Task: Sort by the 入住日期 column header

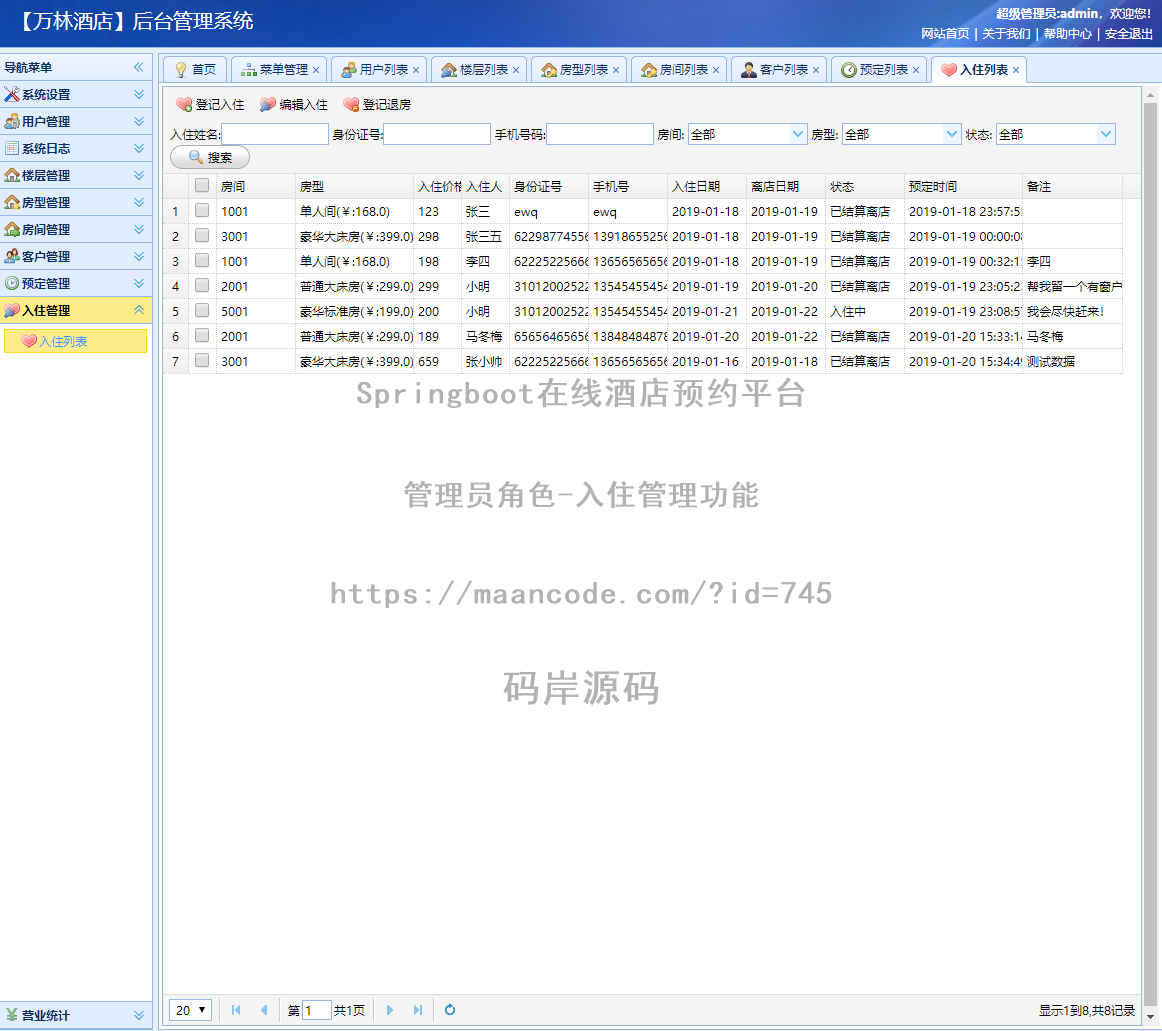Action: (x=706, y=187)
